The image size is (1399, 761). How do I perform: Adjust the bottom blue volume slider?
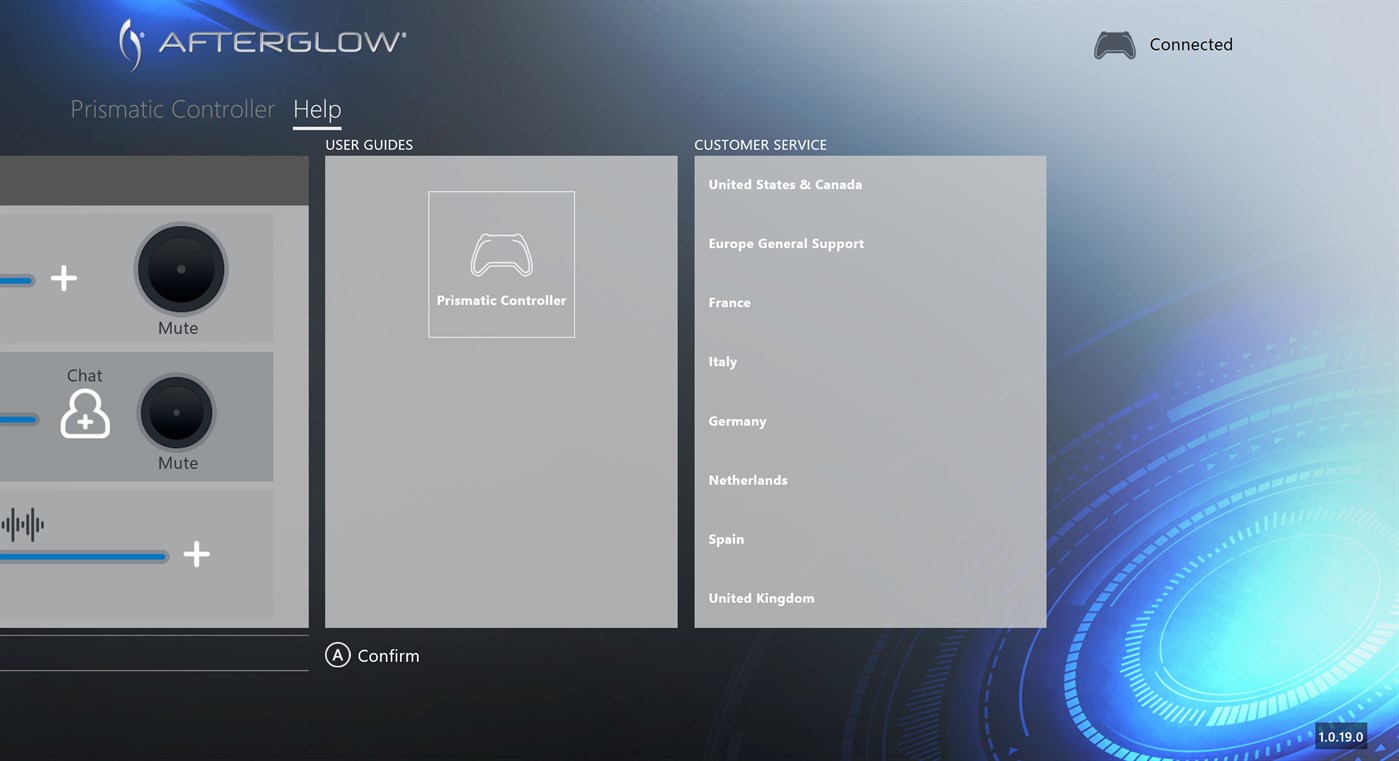(x=85, y=556)
